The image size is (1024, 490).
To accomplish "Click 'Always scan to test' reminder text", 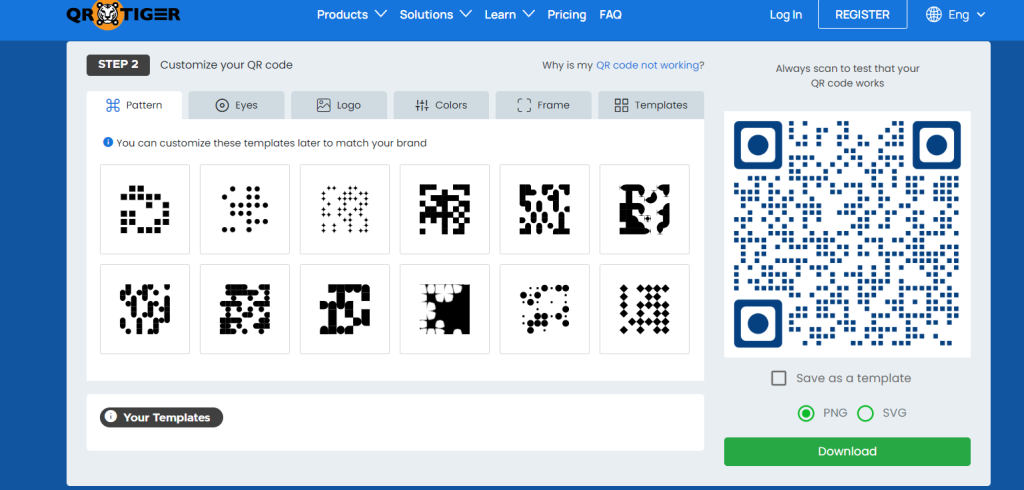I will coord(847,76).
